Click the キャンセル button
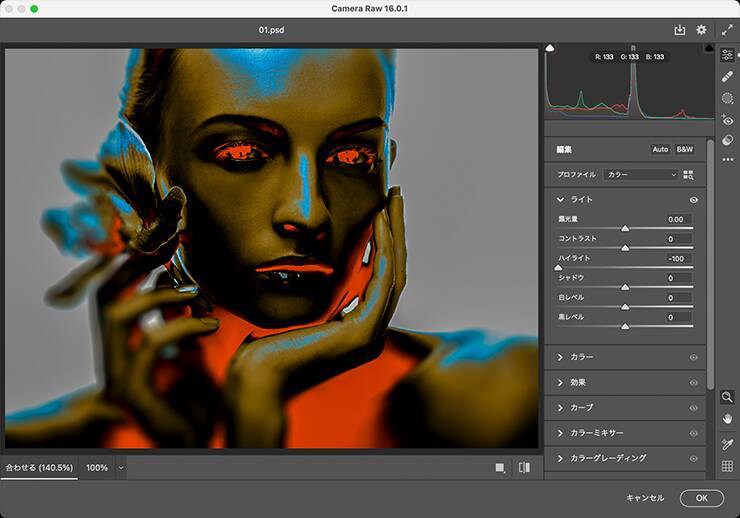The height and width of the screenshot is (518, 740). (645, 498)
